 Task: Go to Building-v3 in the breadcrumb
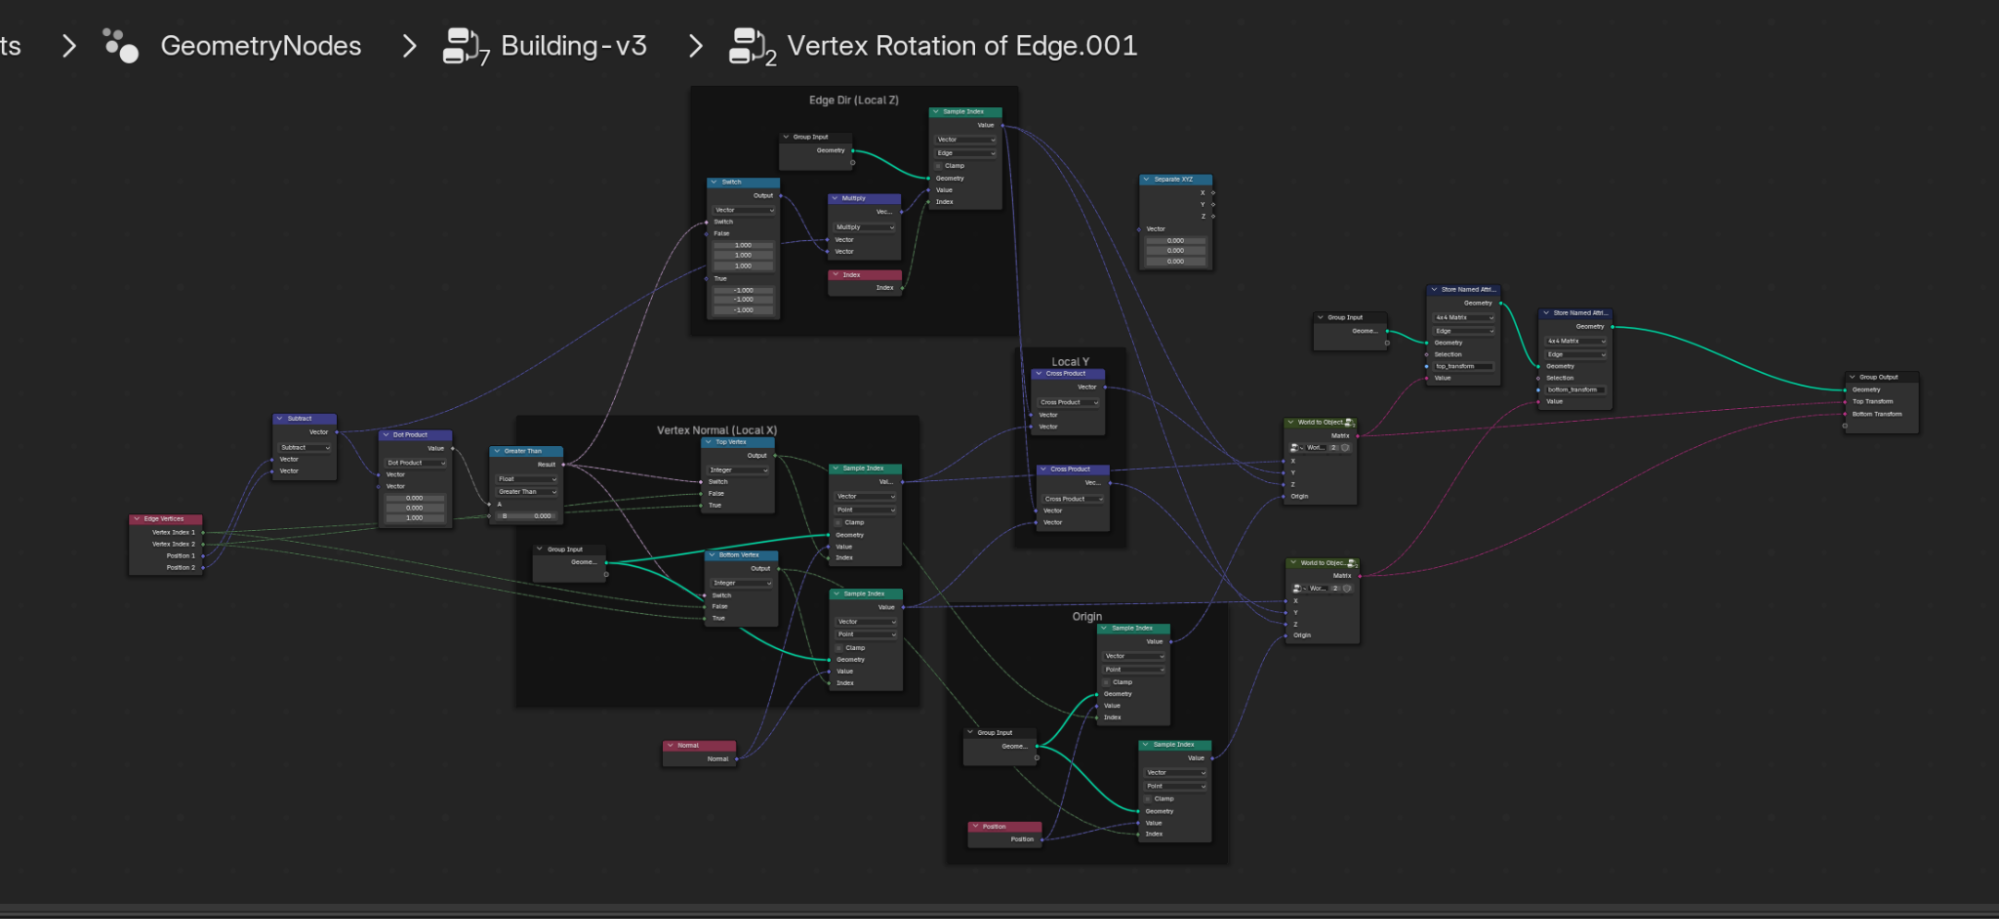573,46
